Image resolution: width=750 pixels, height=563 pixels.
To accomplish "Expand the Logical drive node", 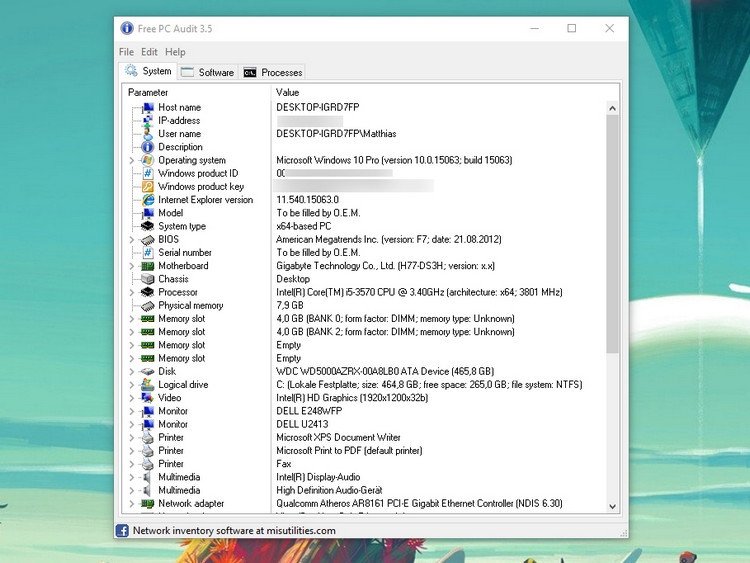I will [x=132, y=385].
